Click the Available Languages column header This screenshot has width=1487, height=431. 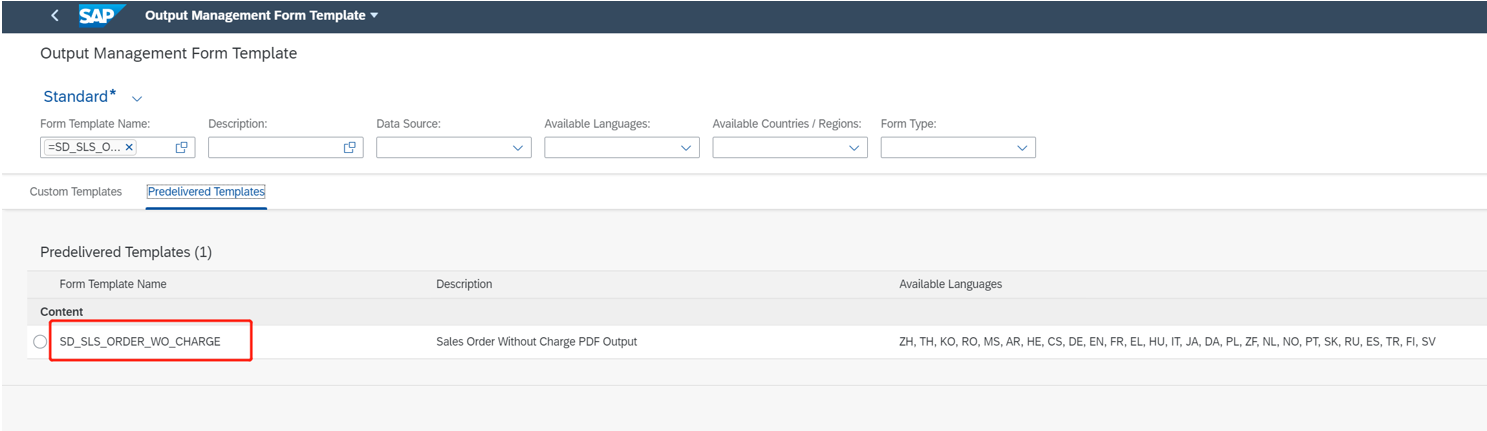tap(950, 284)
